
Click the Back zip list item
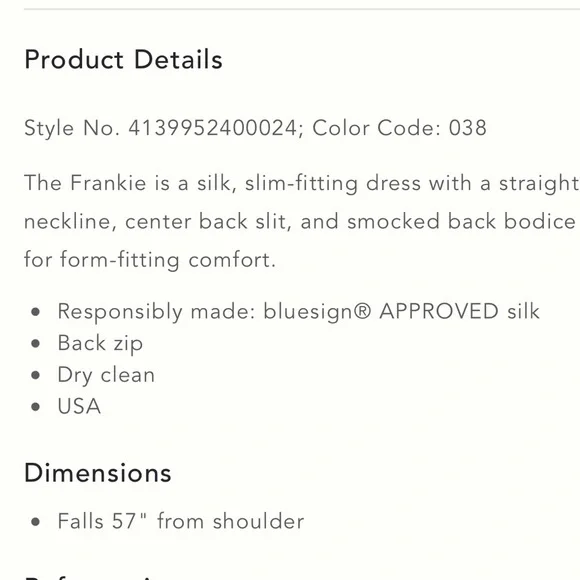(100, 344)
